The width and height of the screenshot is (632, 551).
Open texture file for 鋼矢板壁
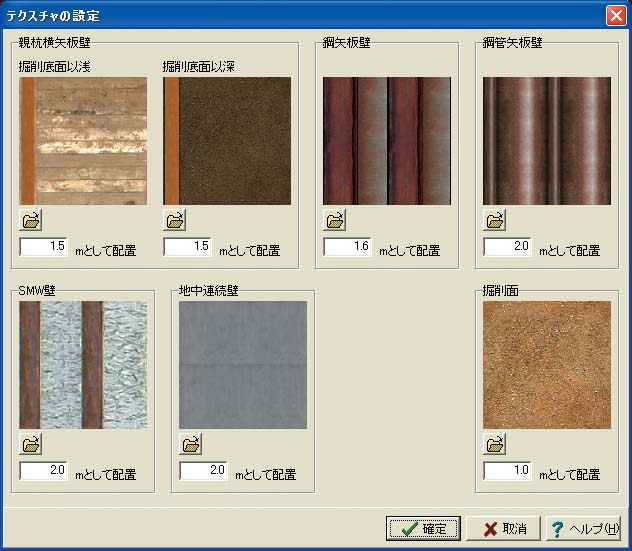pos(335,220)
